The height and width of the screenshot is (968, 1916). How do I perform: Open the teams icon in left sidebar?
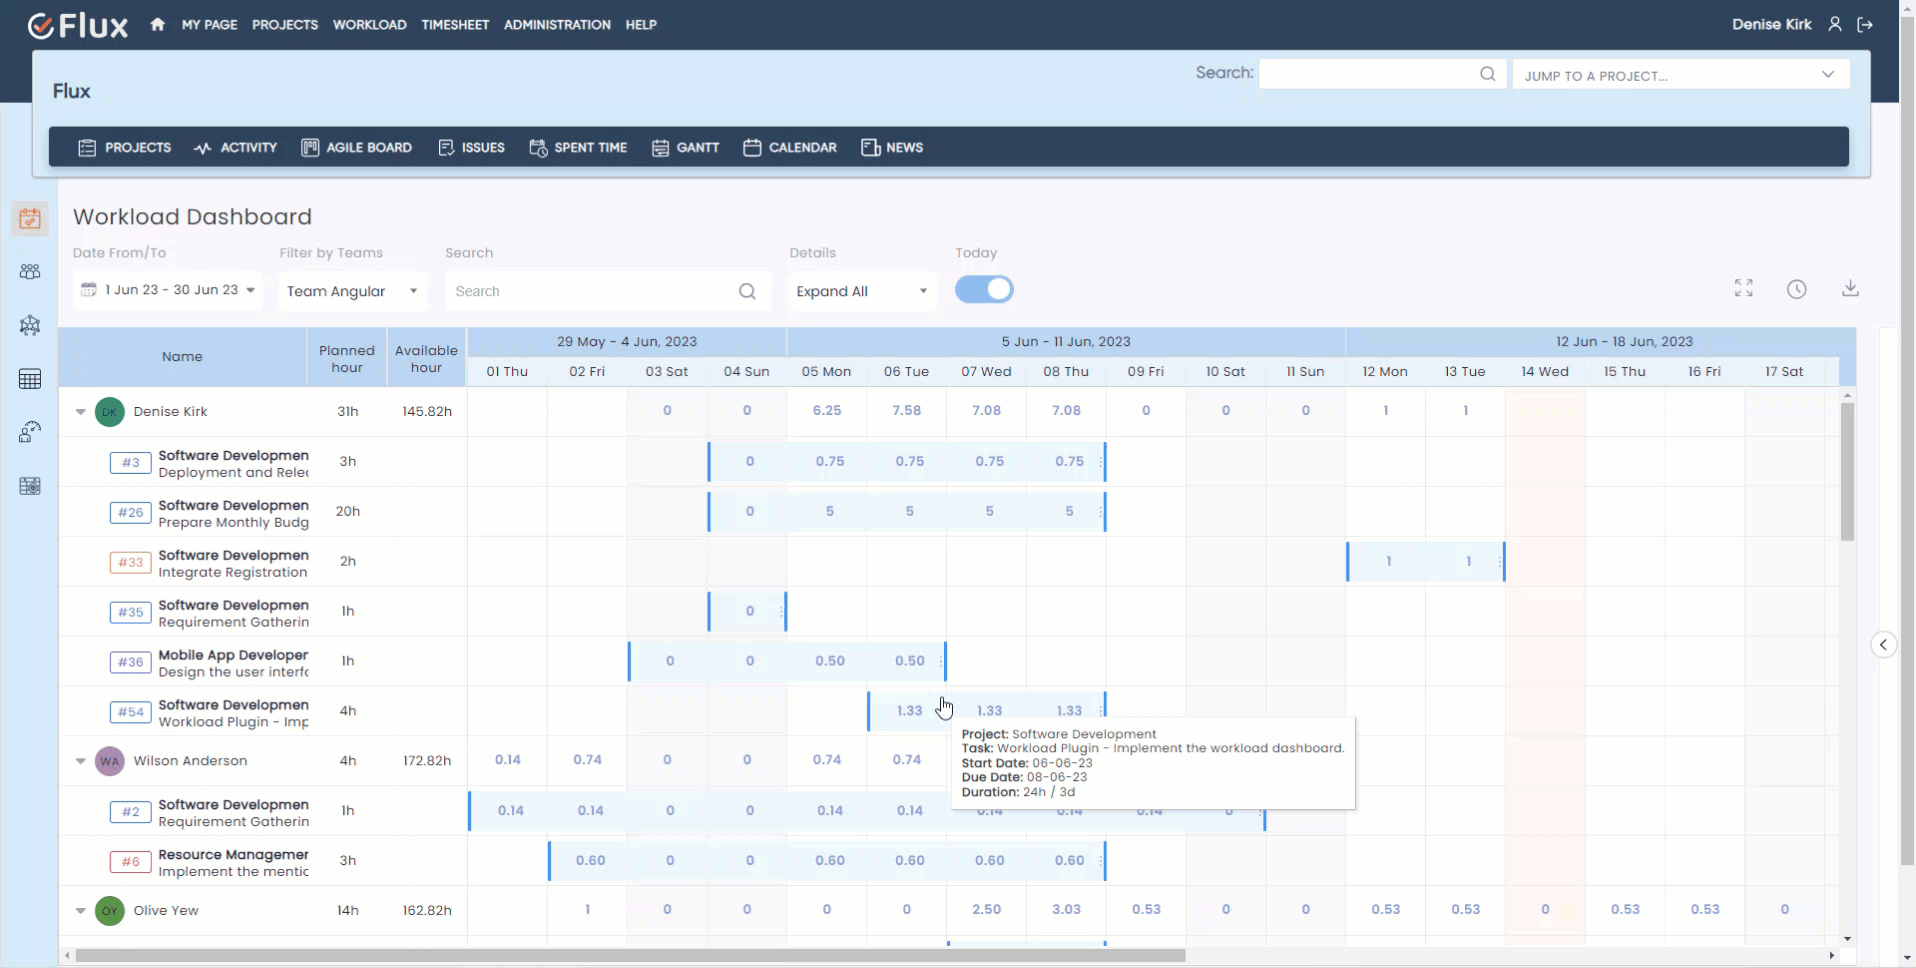point(30,272)
